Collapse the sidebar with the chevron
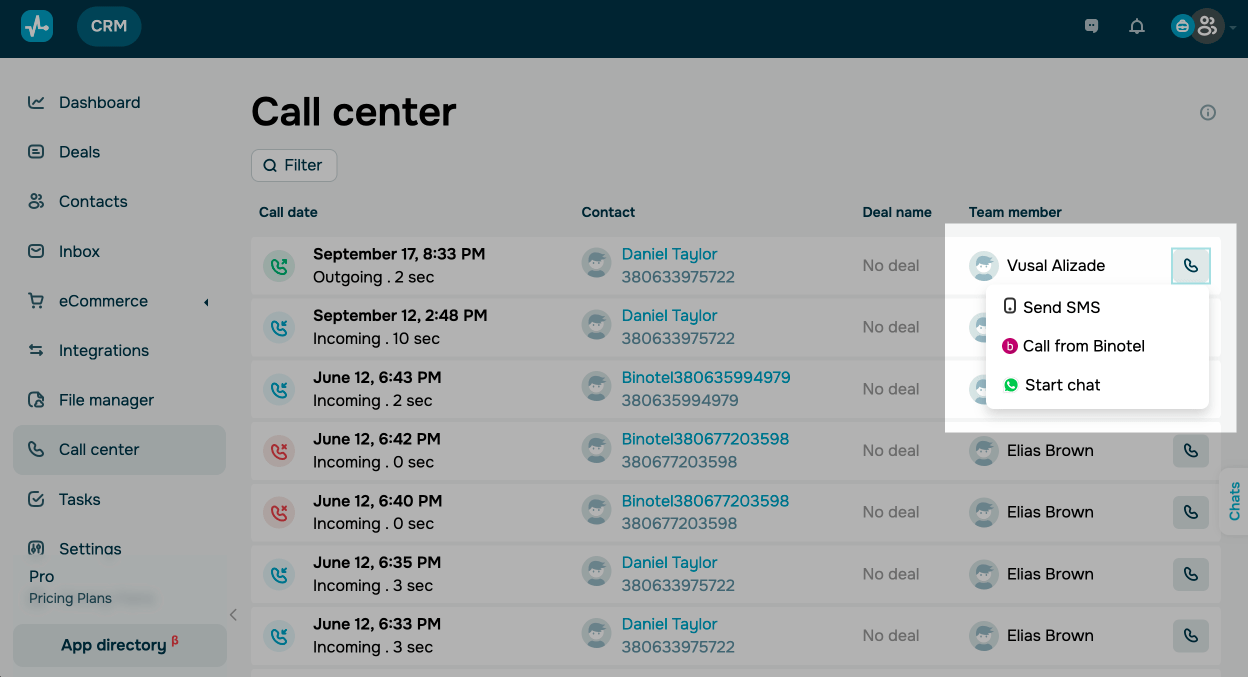 (x=233, y=615)
